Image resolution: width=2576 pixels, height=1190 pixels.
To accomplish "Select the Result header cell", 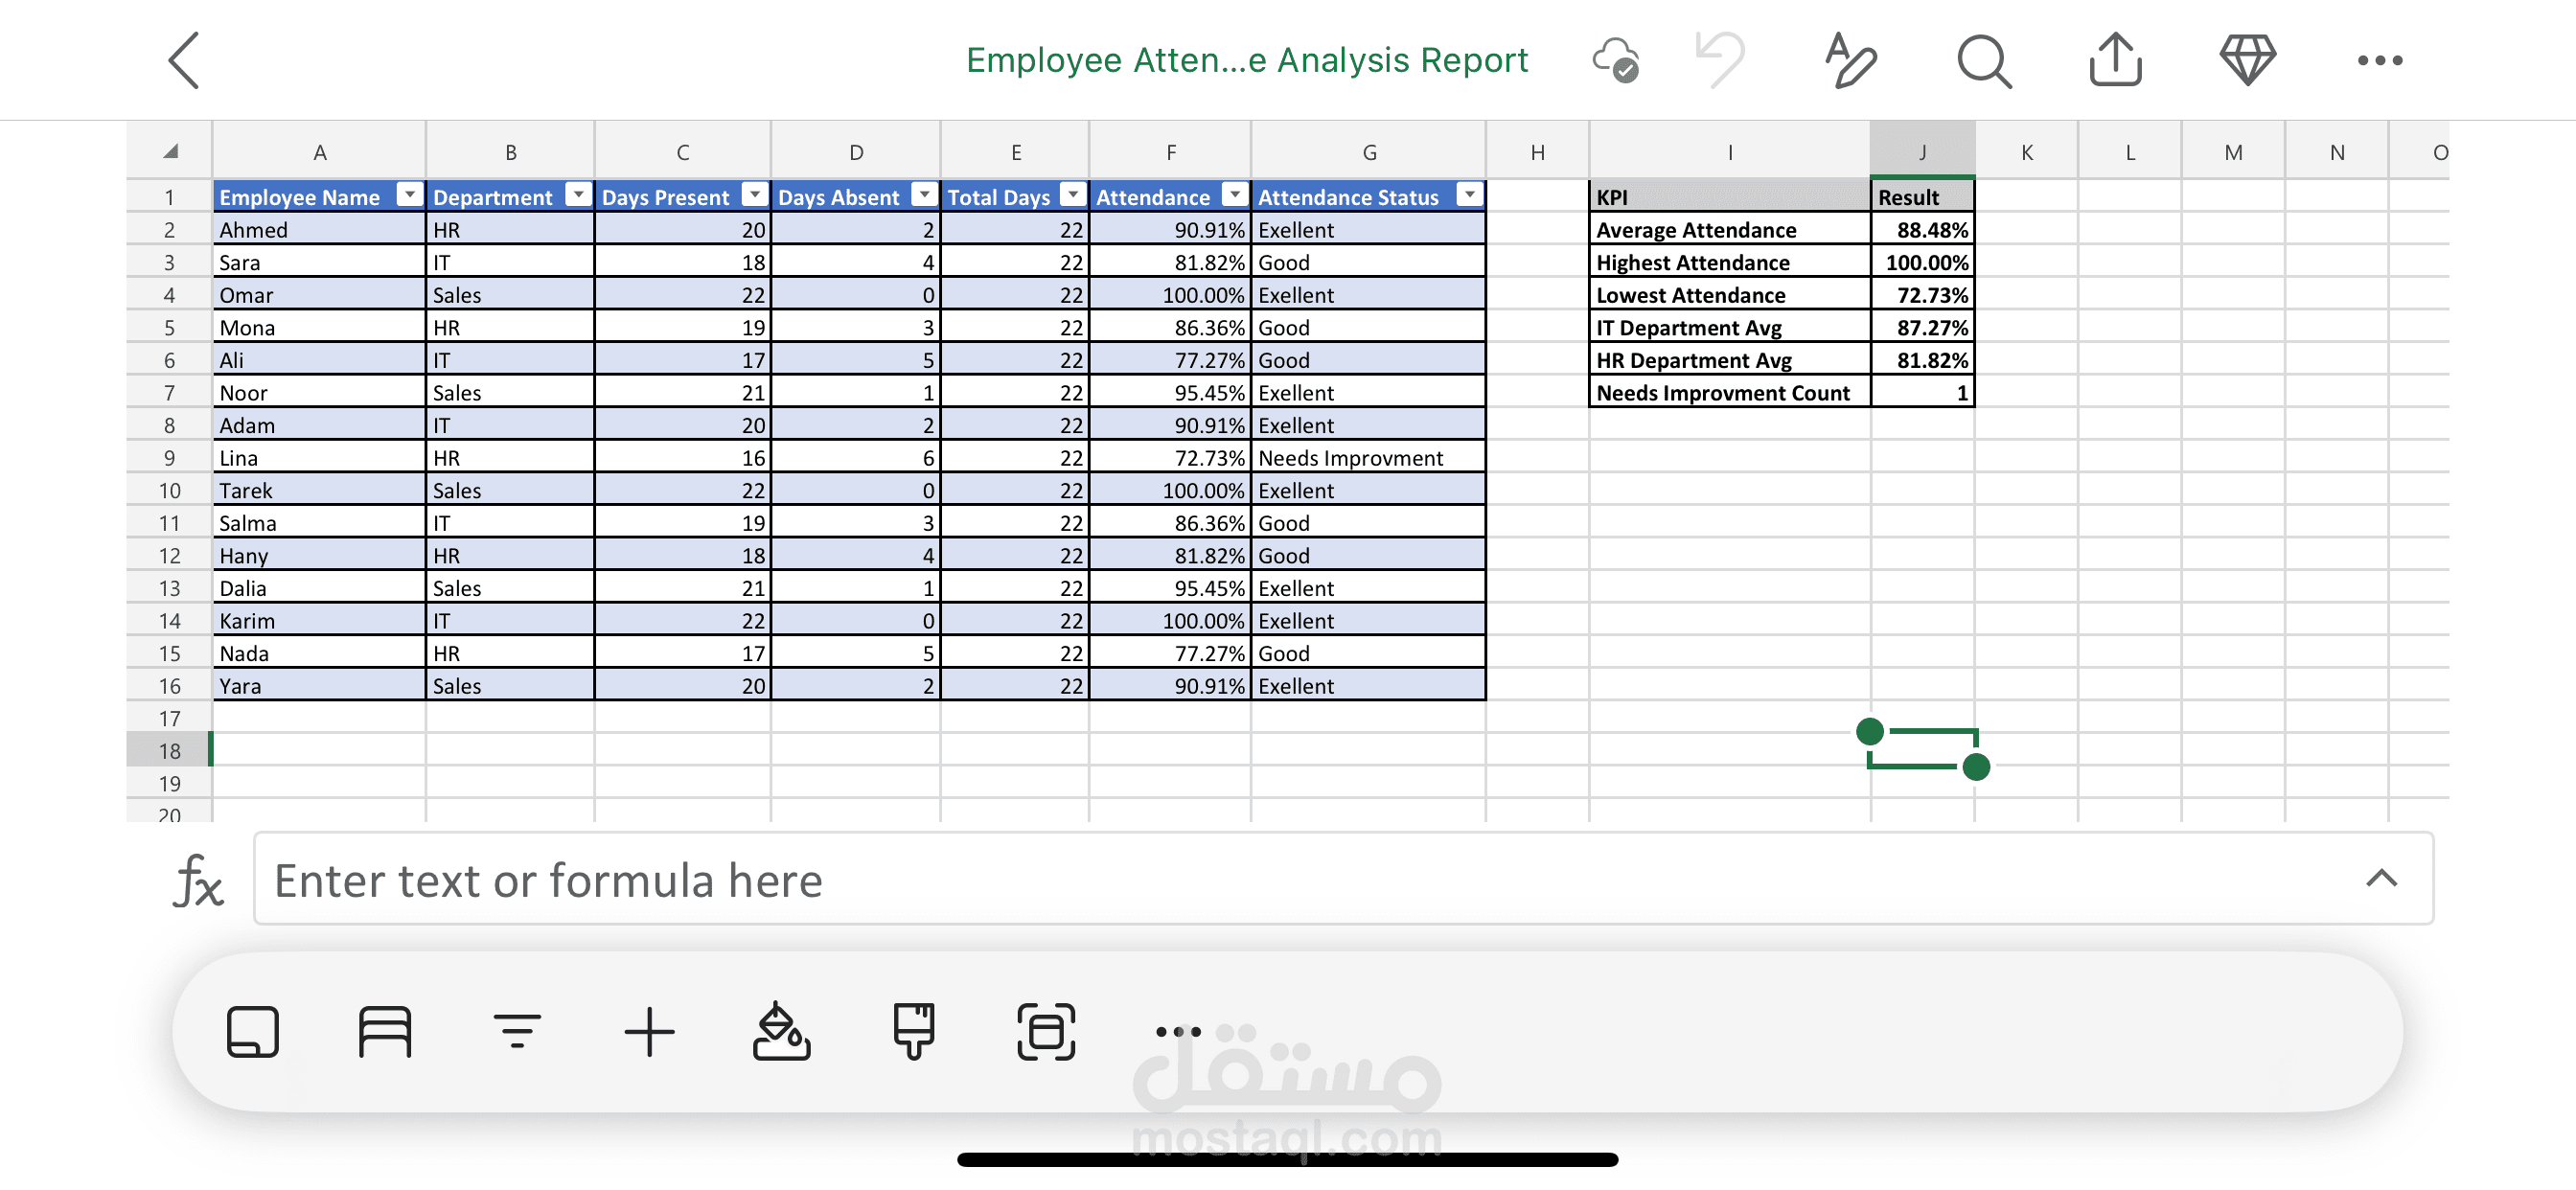I will pos(1922,197).
